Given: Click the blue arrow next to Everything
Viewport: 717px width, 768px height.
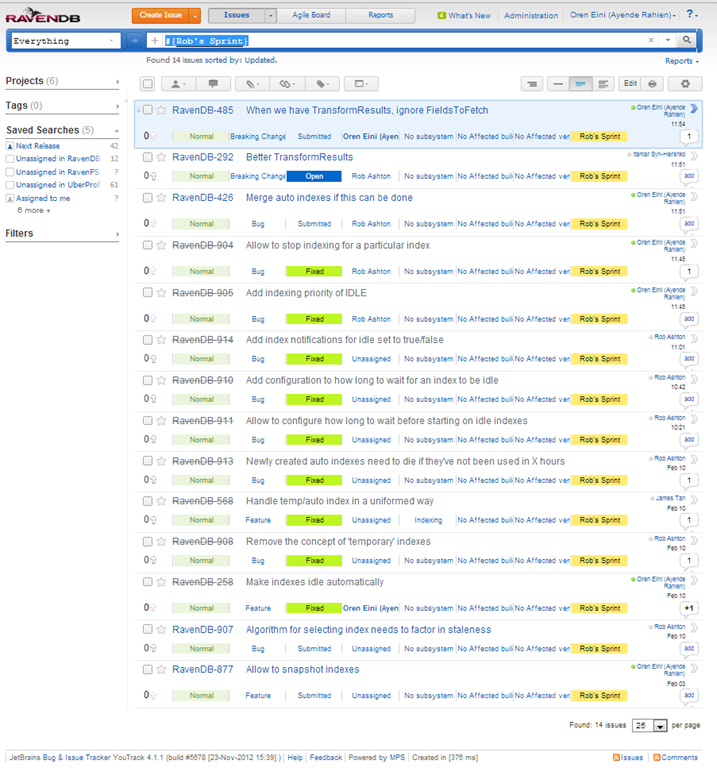Looking at the screenshot, I should [134, 41].
